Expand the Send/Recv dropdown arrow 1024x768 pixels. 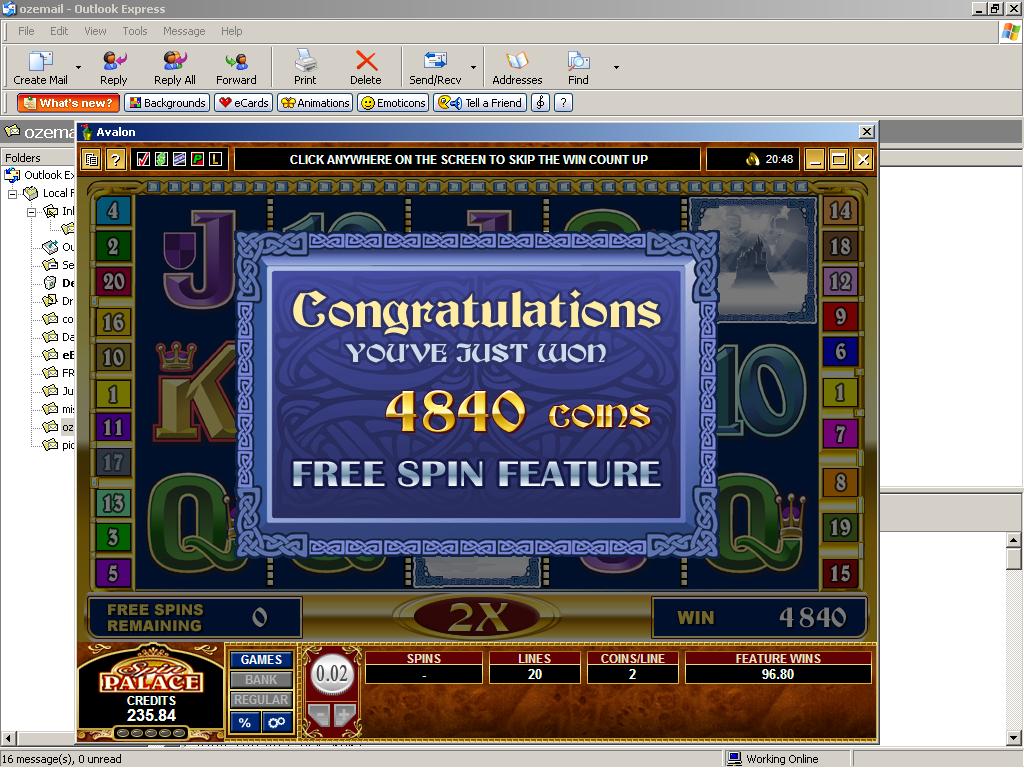(473, 68)
